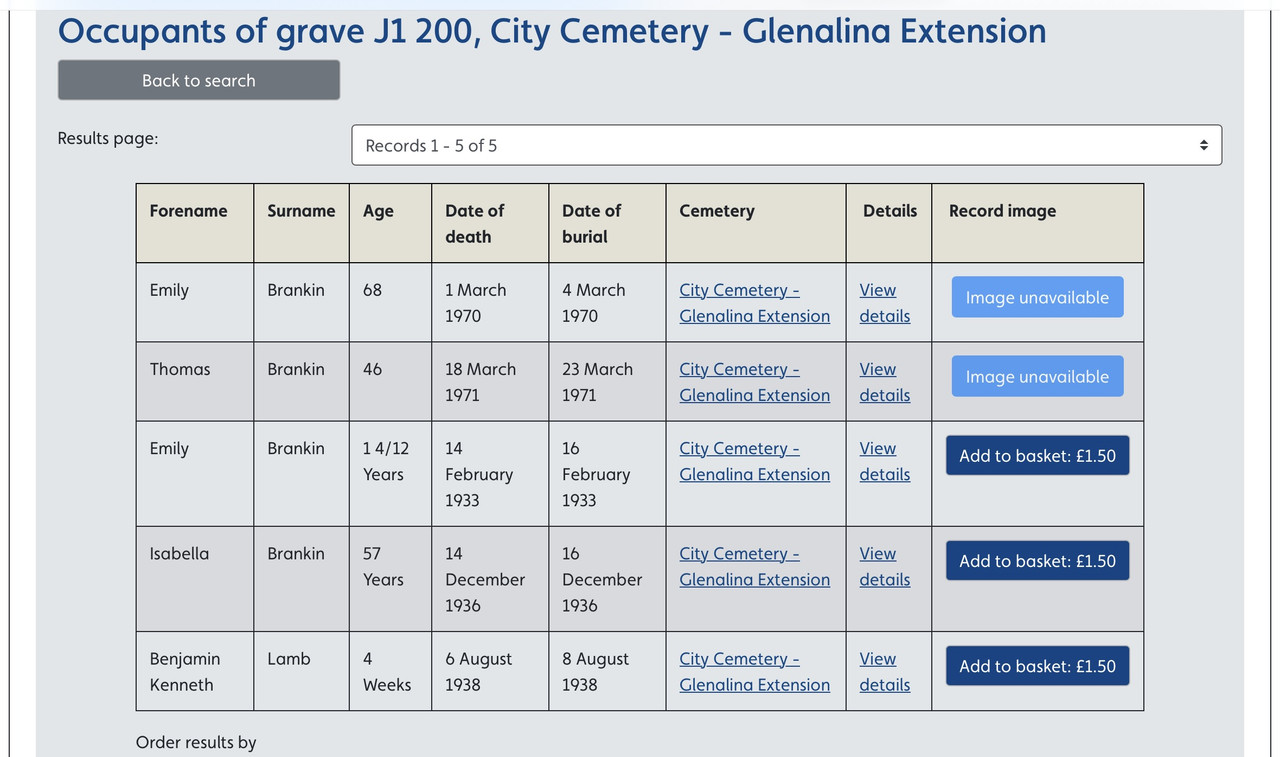Open City Cemetery link for Emily Brankin aged 68
This screenshot has width=1280, height=757.
[x=755, y=303]
